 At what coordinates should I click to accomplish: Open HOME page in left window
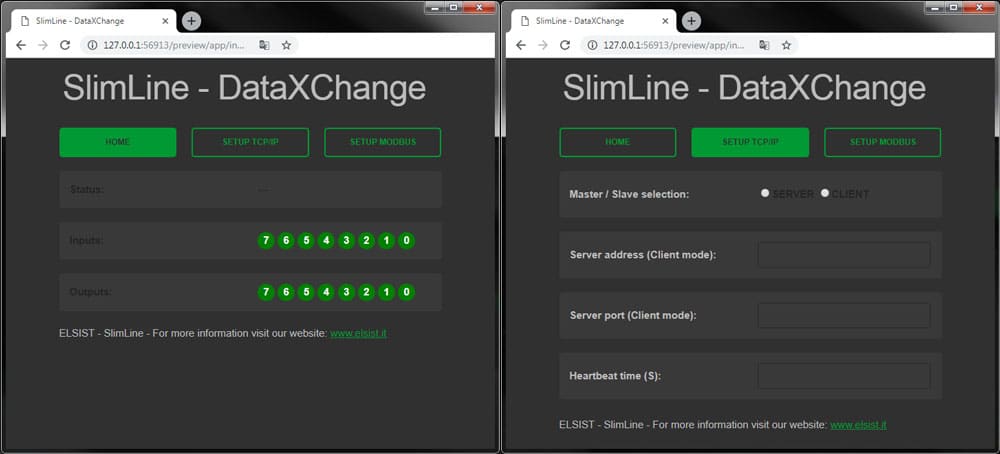(x=118, y=142)
